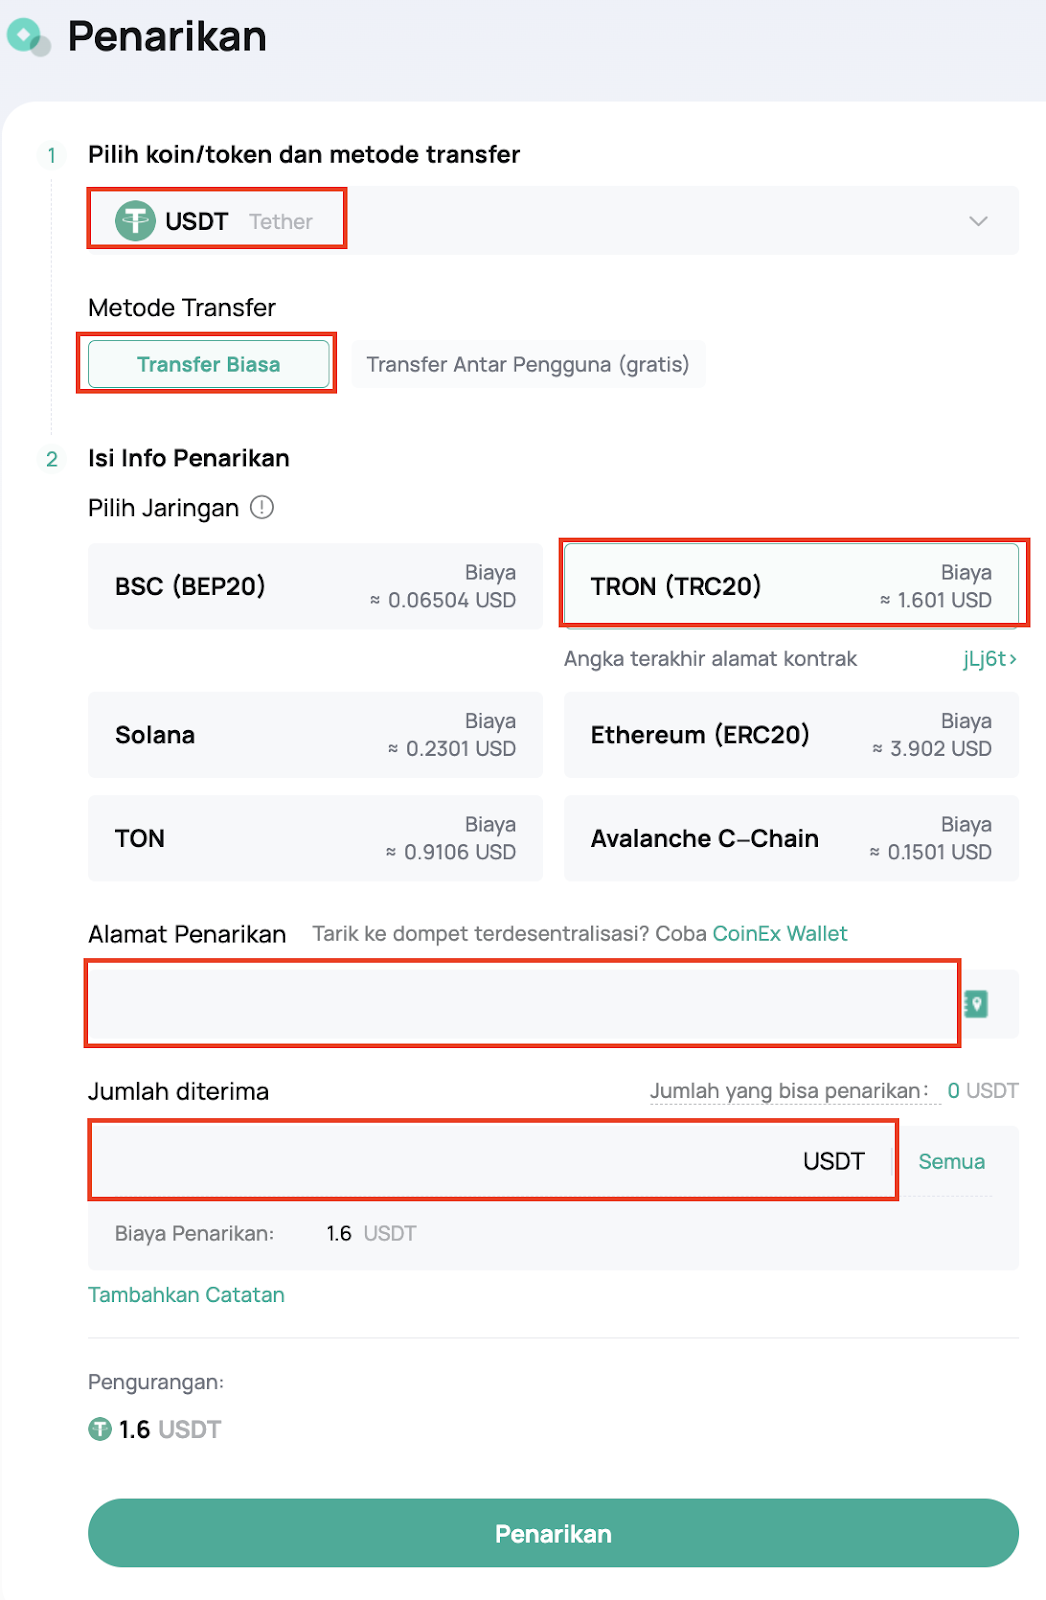The height and width of the screenshot is (1600, 1046).
Task: Pick the TON network option
Action: (315, 838)
